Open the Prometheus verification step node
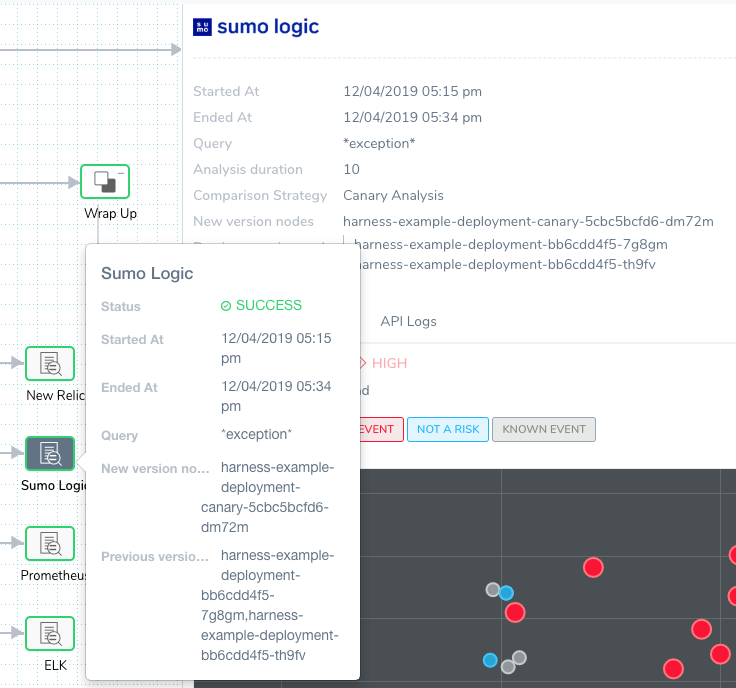The height and width of the screenshot is (688, 736). (x=50, y=543)
